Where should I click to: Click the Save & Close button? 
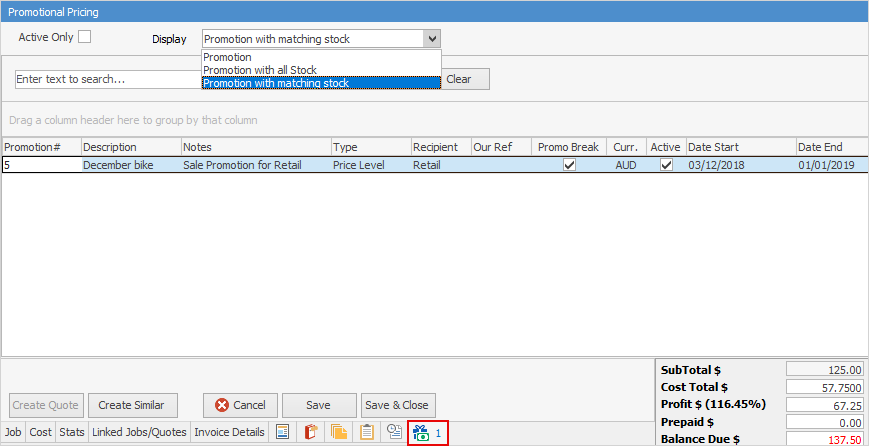tap(396, 405)
